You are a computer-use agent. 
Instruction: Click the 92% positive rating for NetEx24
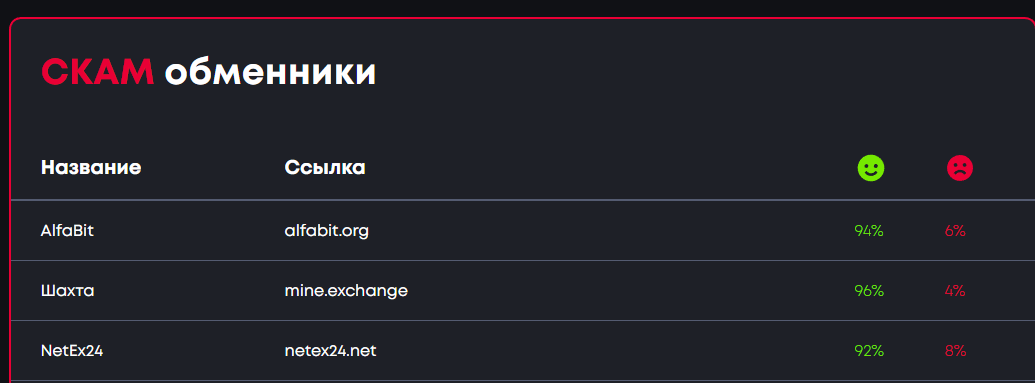point(869,351)
